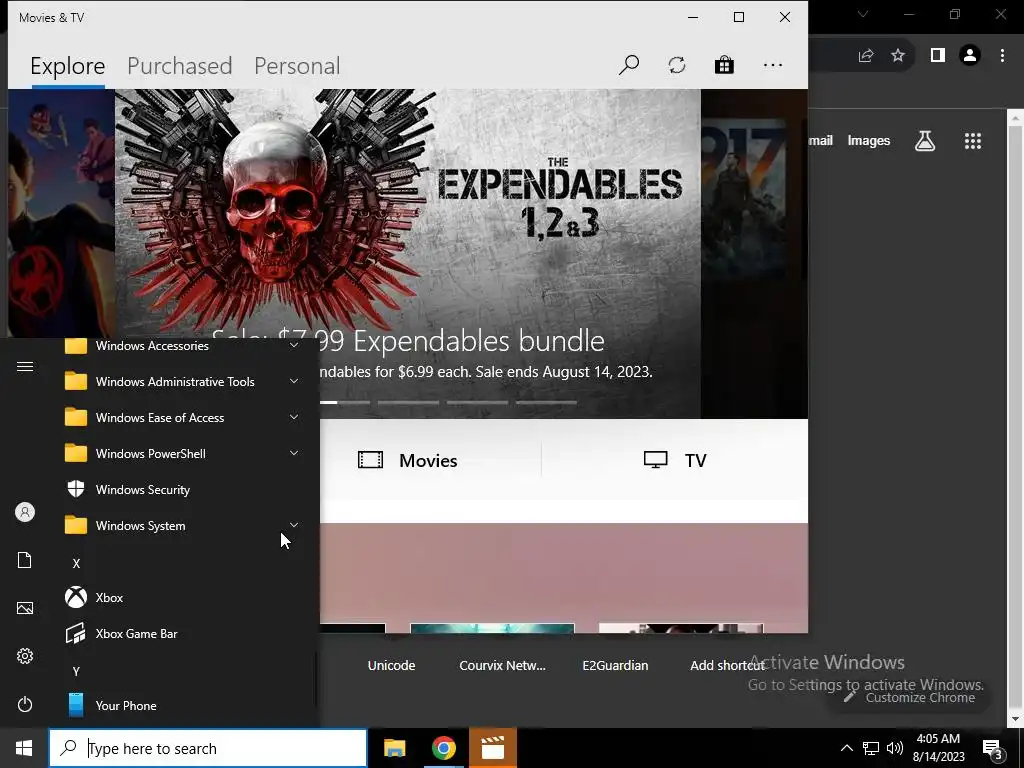This screenshot has height=768, width=1024.
Task: Switch to the Purchased tab
Action: pos(180,66)
